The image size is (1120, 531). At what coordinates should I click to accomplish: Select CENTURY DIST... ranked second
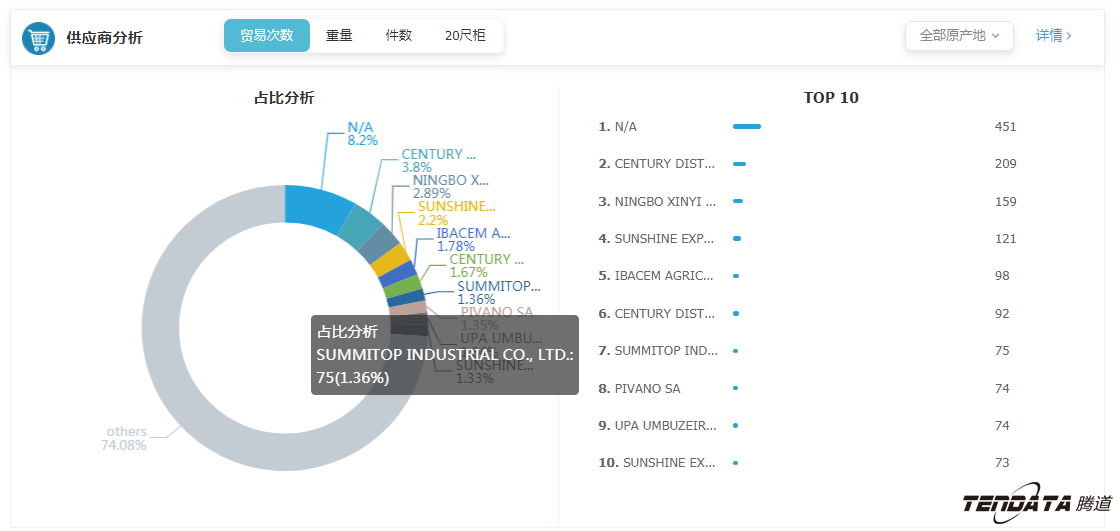click(x=664, y=164)
